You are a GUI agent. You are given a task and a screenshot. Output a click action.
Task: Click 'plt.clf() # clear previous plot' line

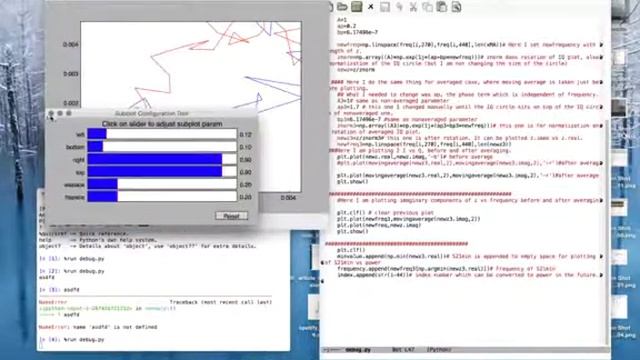(x=385, y=213)
